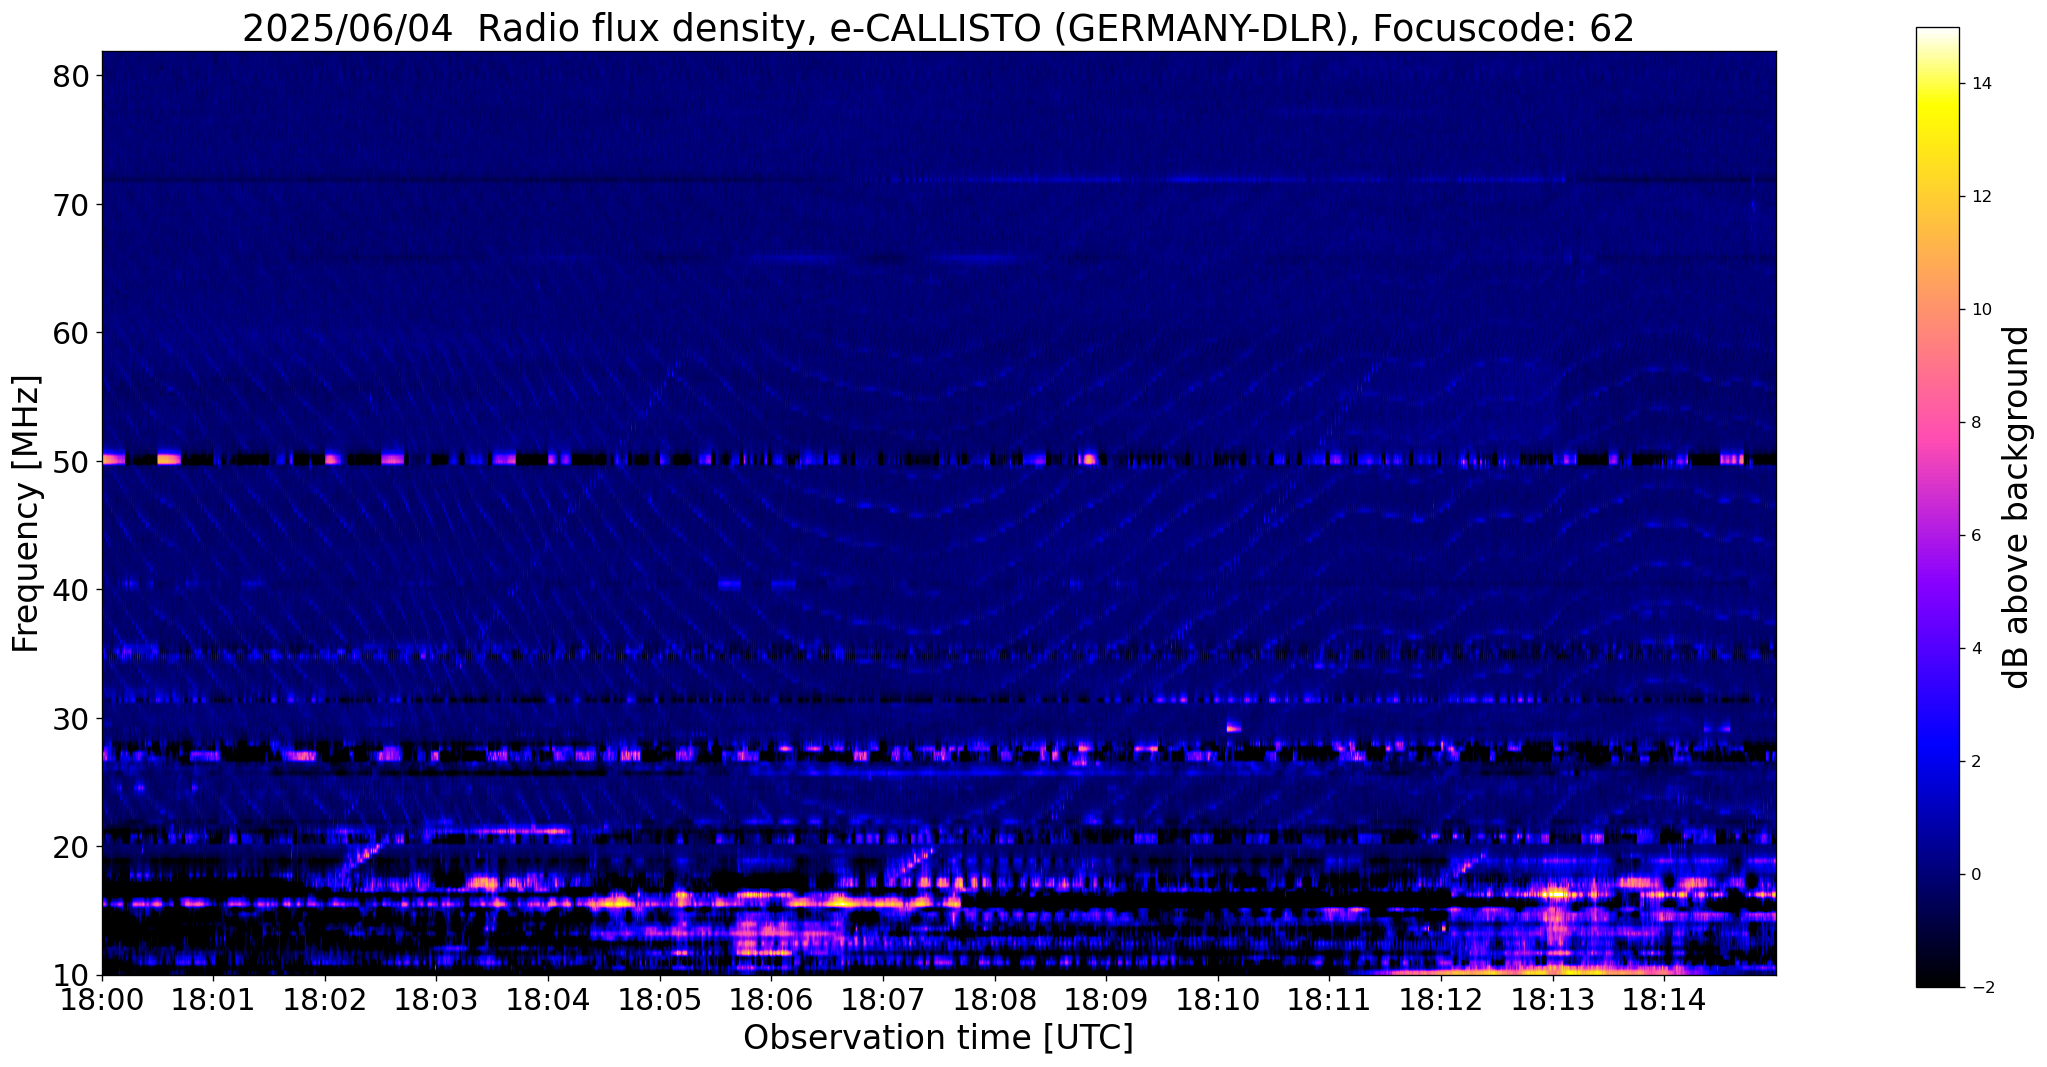The image size is (2047, 1067).
Task: Click the 18:01 time tick label
Action: point(213,998)
